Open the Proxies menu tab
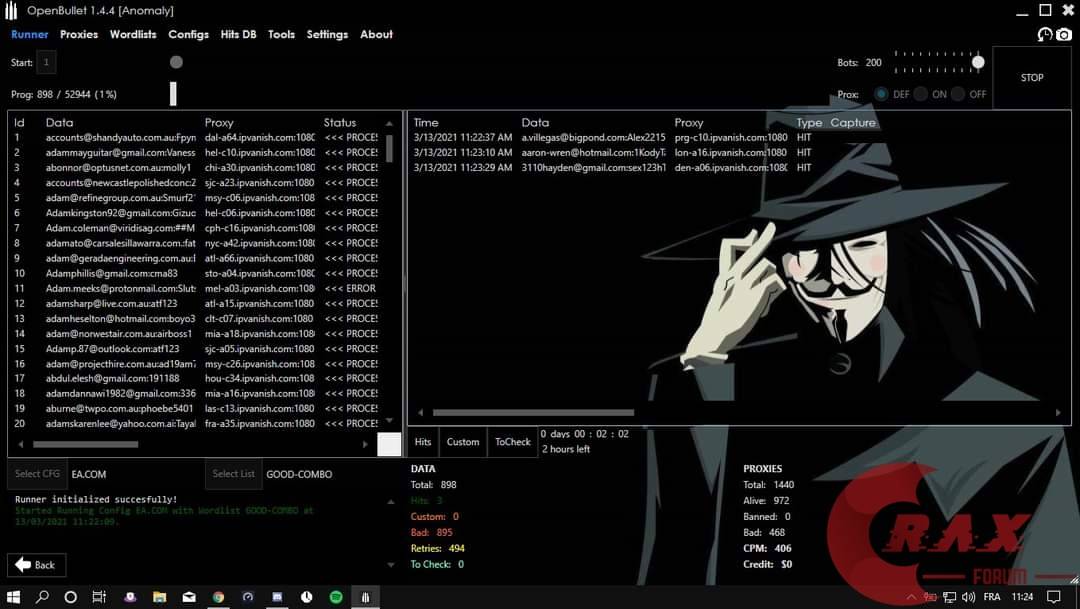1080x609 pixels. [79, 34]
